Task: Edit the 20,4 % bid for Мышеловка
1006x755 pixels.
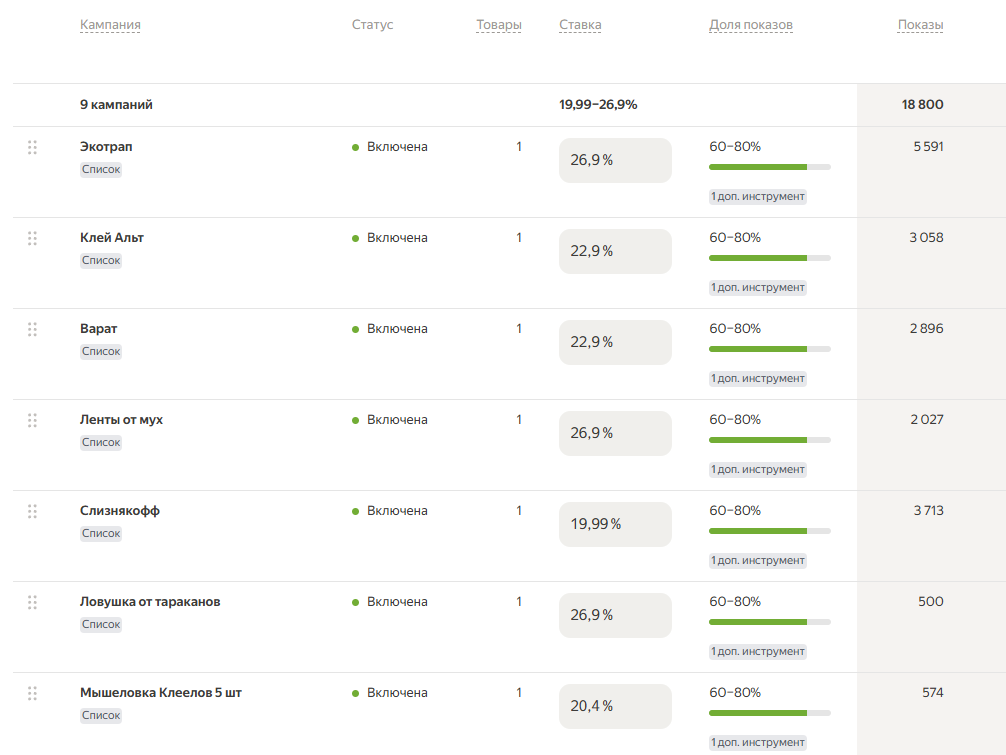Action: click(x=615, y=706)
